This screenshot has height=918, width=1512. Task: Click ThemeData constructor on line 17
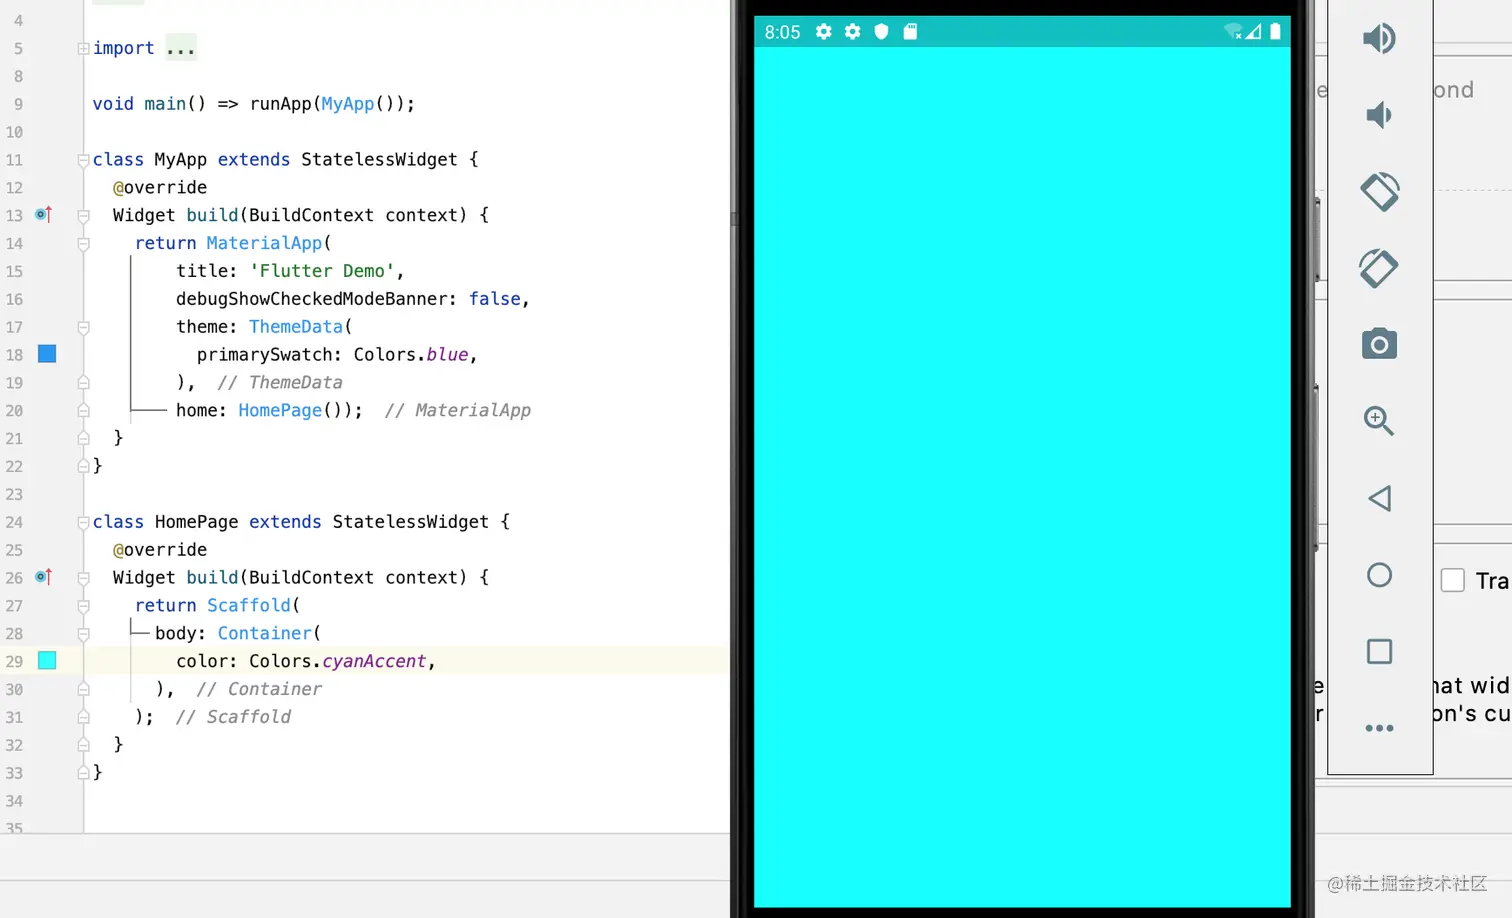[296, 327]
